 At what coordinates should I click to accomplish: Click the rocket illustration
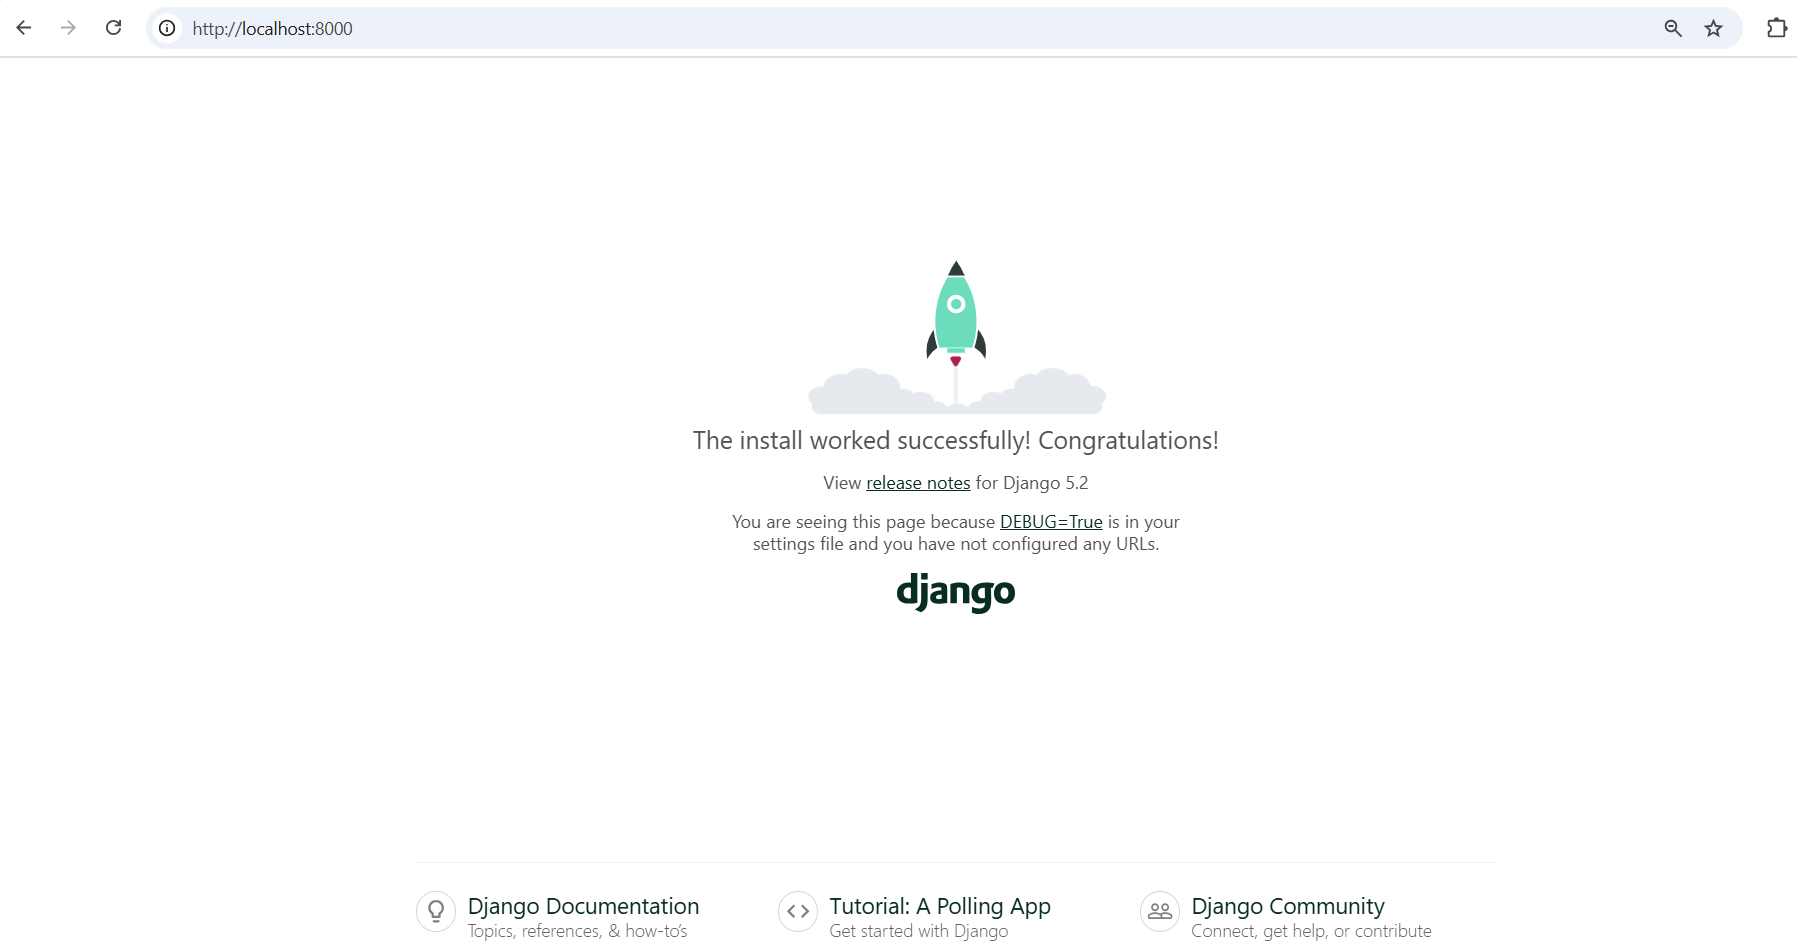(956, 337)
